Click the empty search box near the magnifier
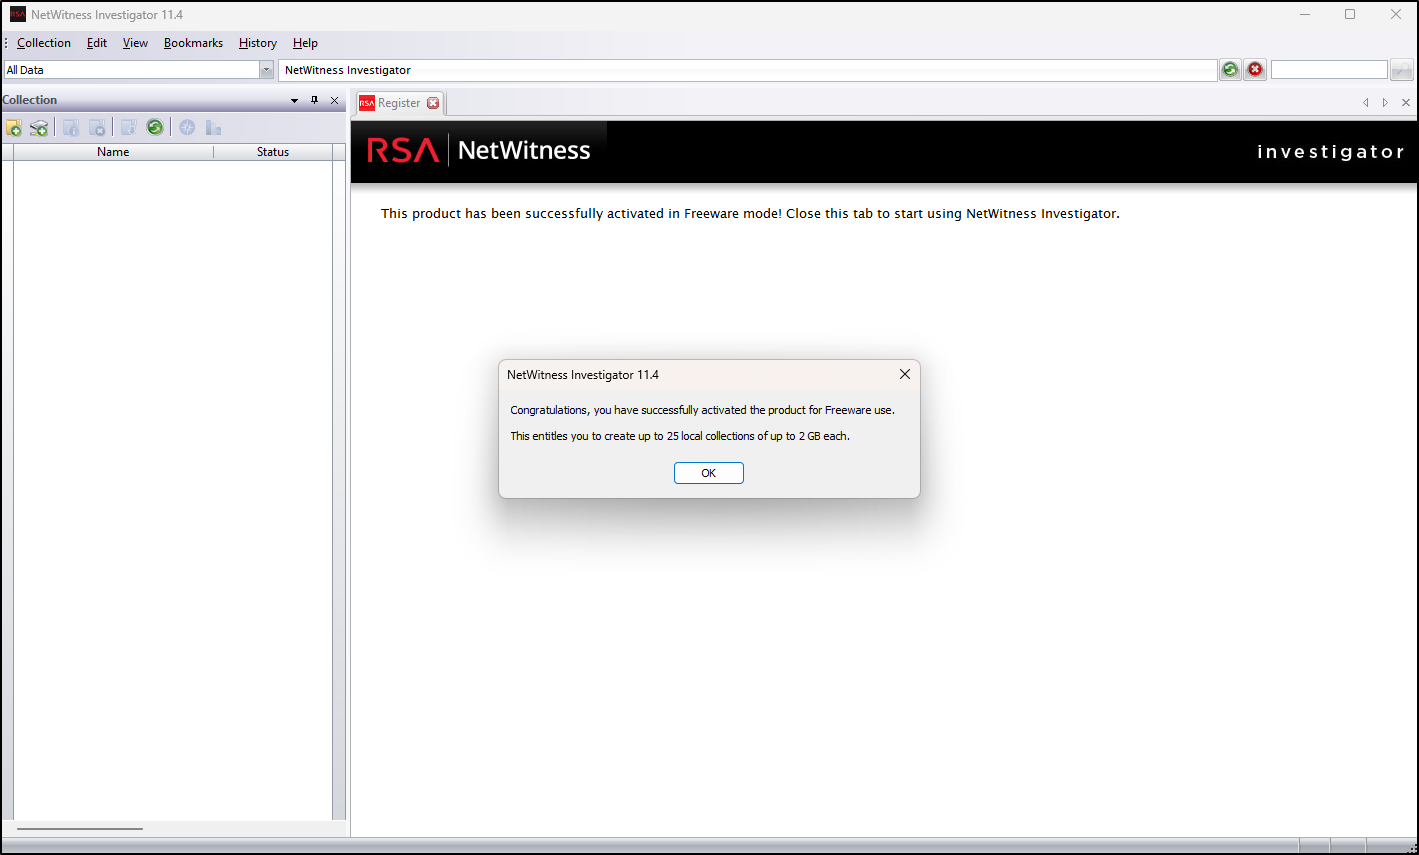This screenshot has height=855, width=1419. click(1329, 70)
